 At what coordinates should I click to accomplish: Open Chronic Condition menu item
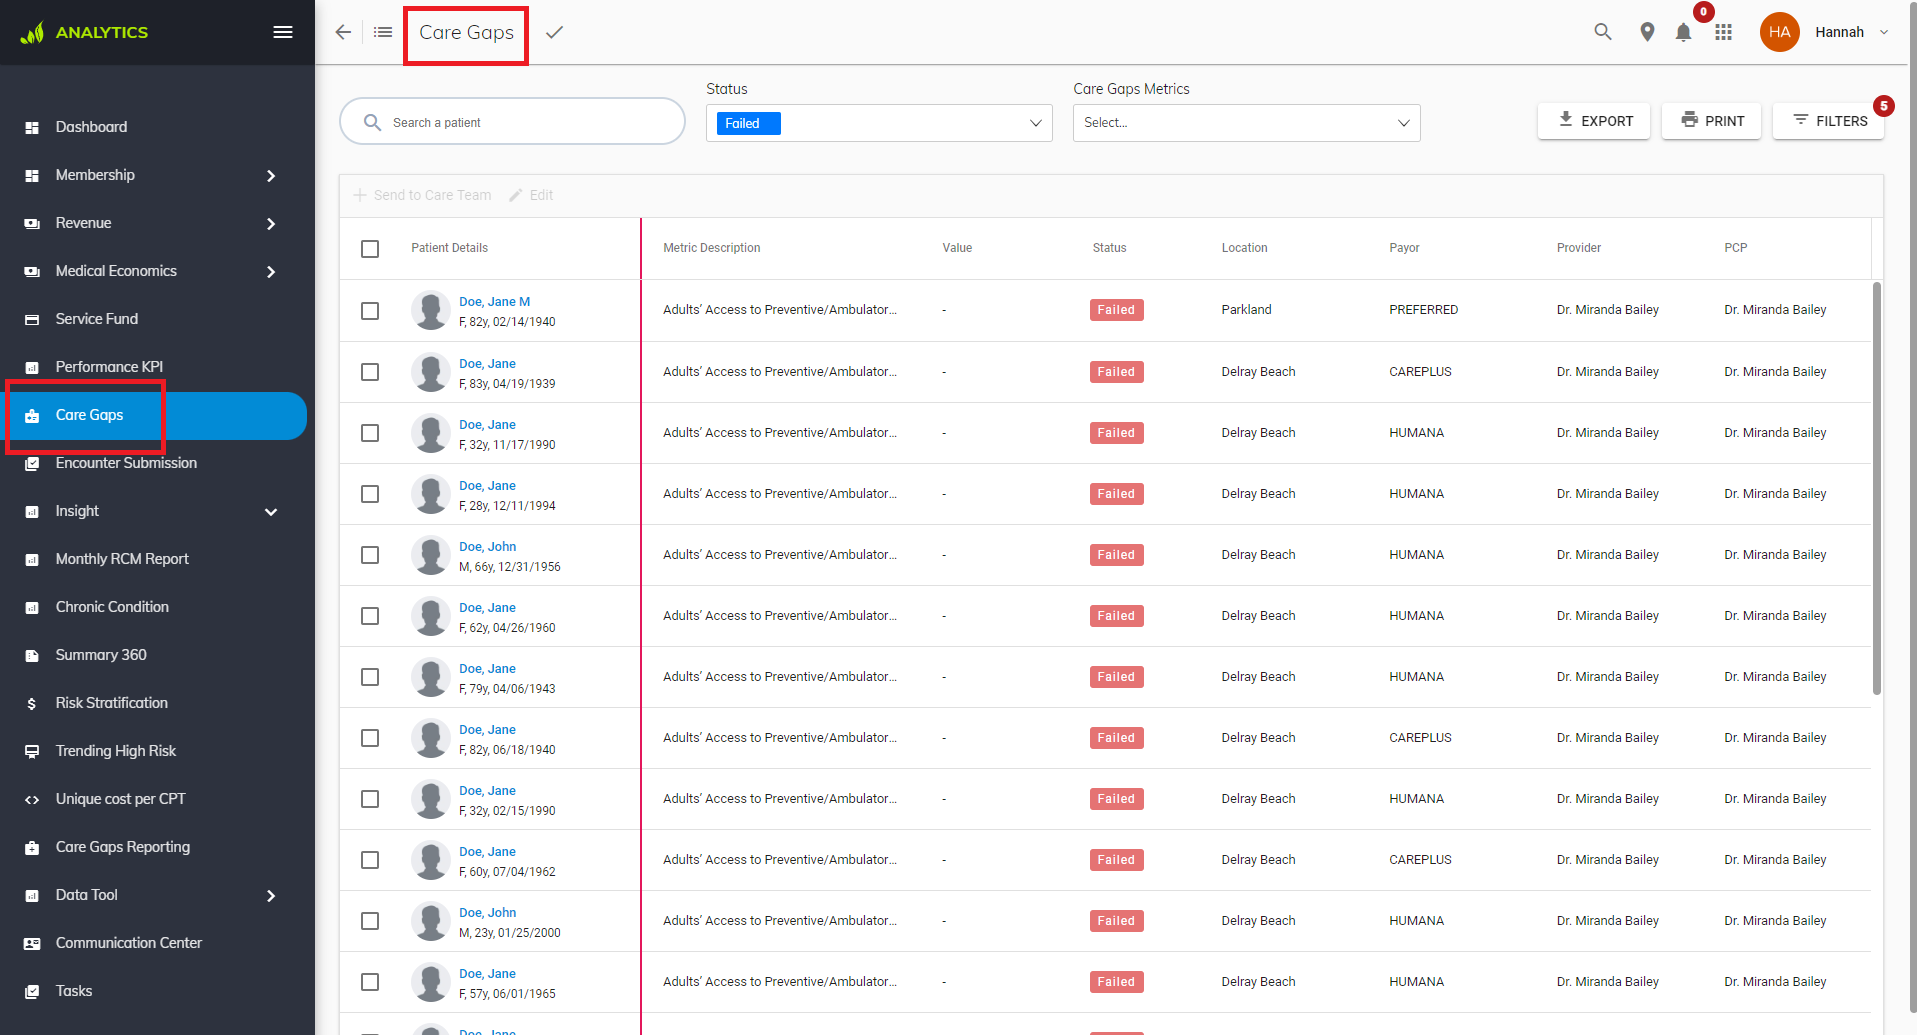[x=112, y=607]
